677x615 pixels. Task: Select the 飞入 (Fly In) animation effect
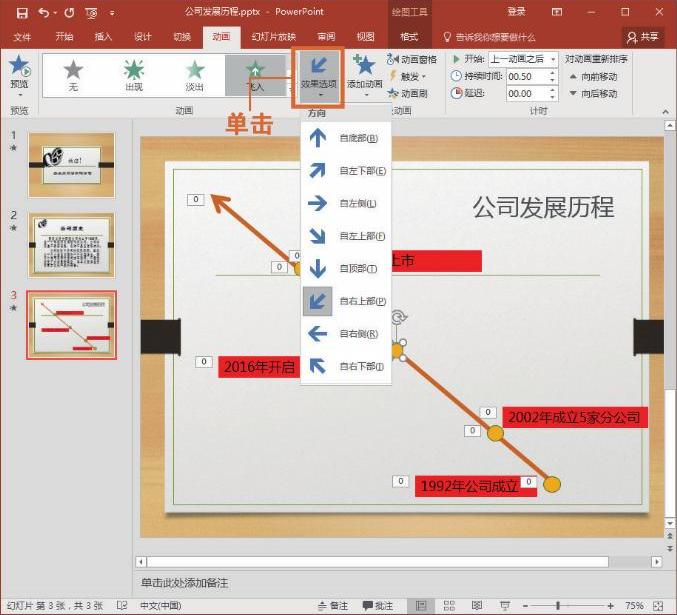click(x=255, y=75)
